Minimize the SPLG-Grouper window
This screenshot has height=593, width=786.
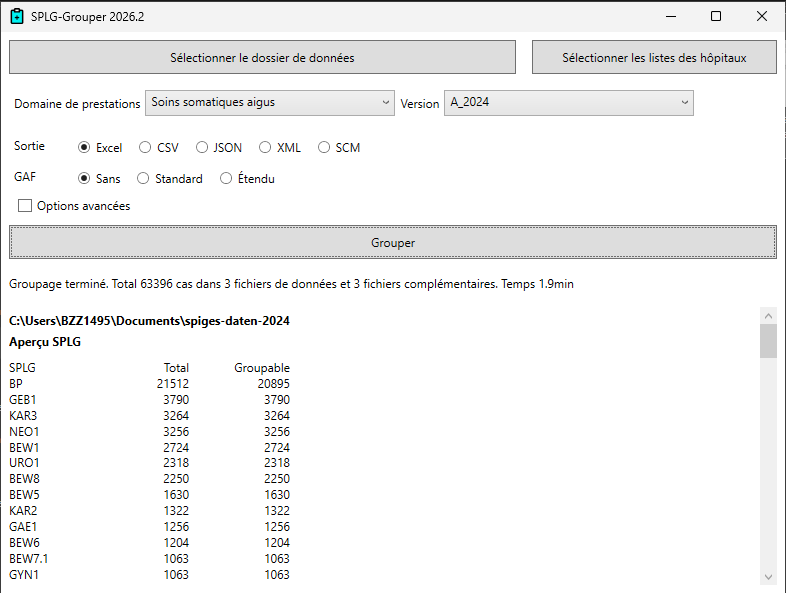tap(671, 17)
